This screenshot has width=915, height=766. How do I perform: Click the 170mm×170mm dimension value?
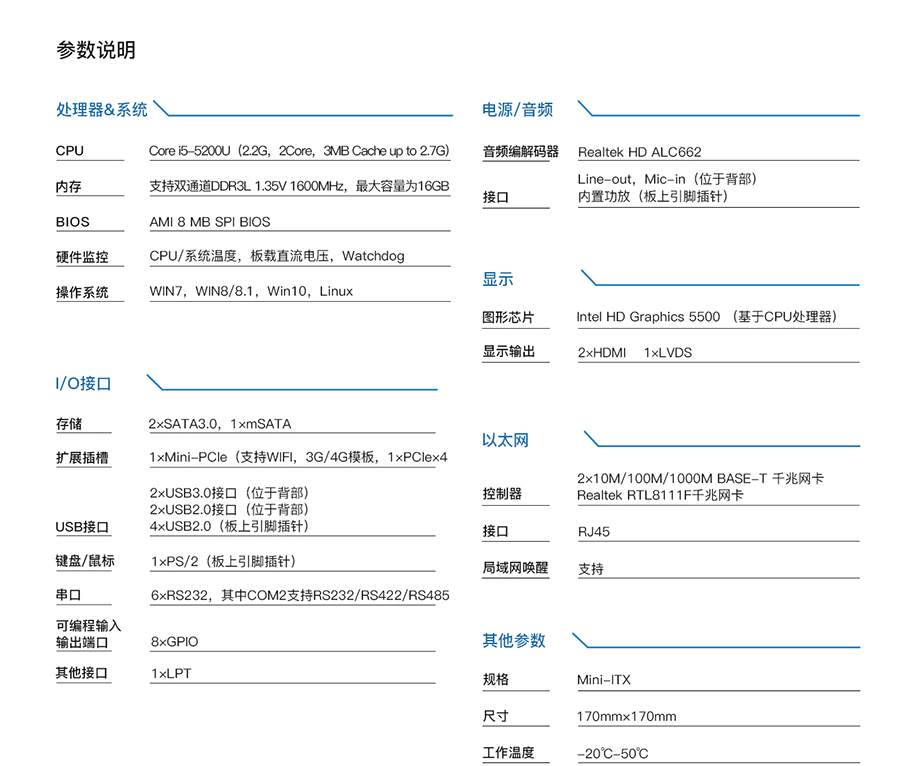pos(626,716)
